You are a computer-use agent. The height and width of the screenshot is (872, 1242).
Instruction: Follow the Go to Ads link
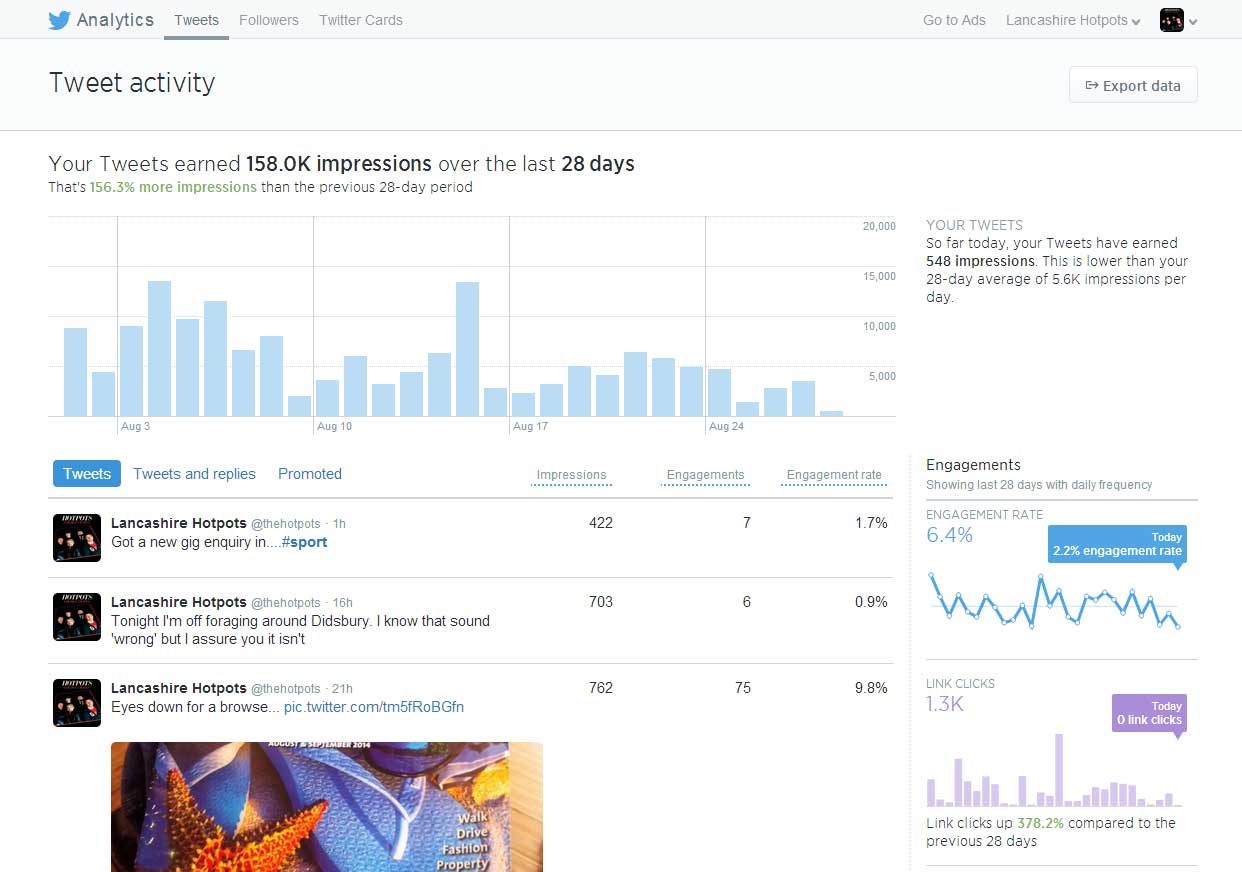(954, 20)
